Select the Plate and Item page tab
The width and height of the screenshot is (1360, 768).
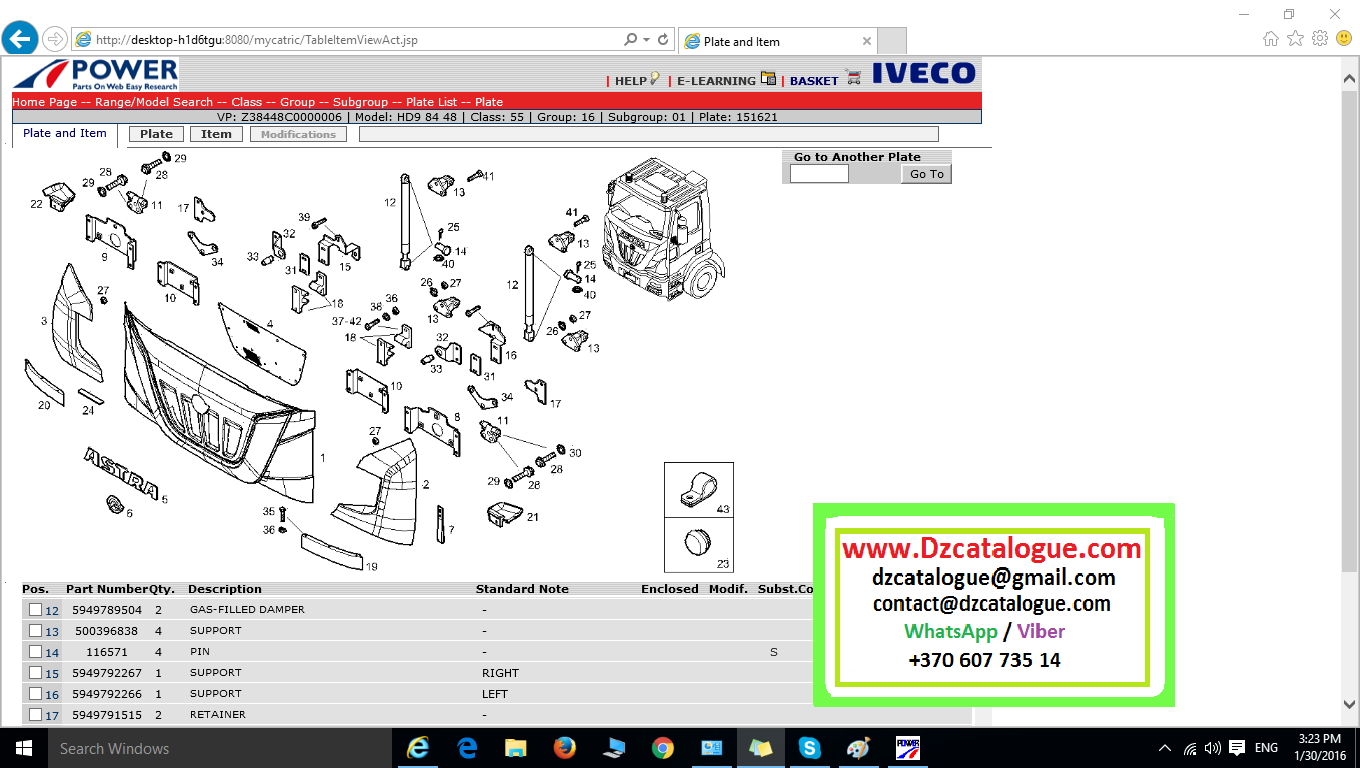click(x=65, y=134)
